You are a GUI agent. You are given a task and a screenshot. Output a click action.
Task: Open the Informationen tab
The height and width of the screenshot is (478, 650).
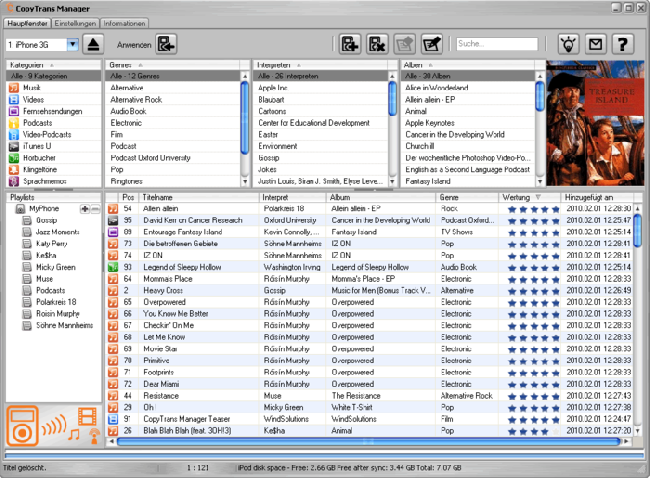[x=124, y=22]
